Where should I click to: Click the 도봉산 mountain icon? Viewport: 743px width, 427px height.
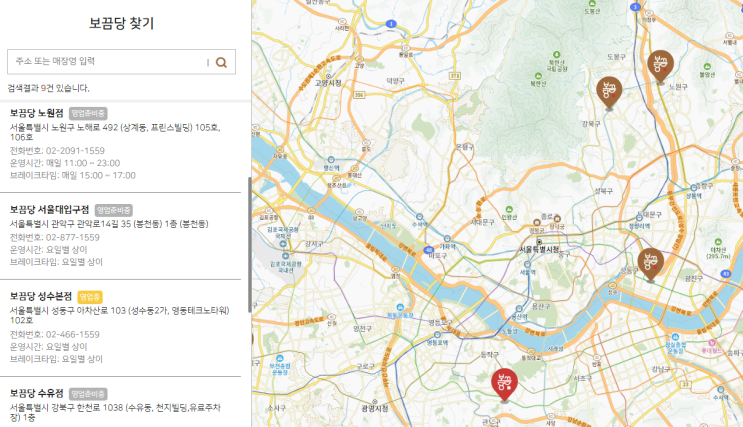[592, 3]
